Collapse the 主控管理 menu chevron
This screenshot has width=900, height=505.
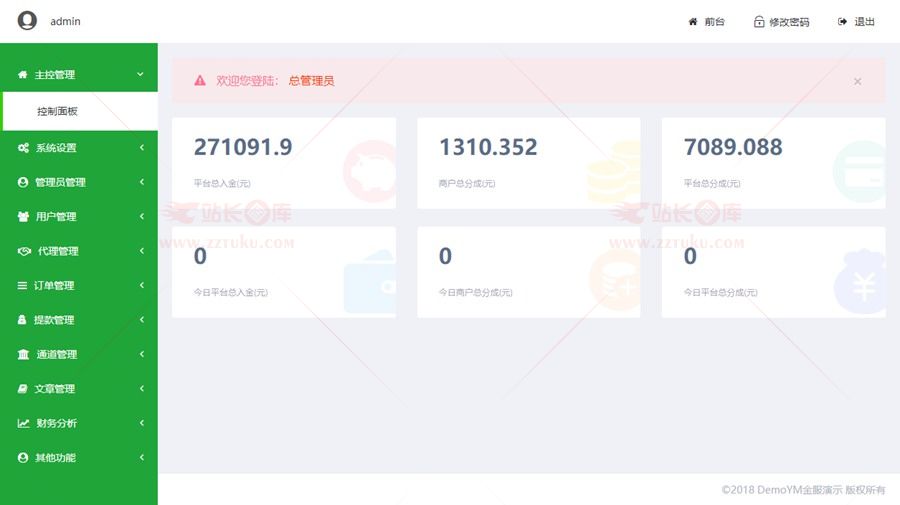[x=140, y=74]
